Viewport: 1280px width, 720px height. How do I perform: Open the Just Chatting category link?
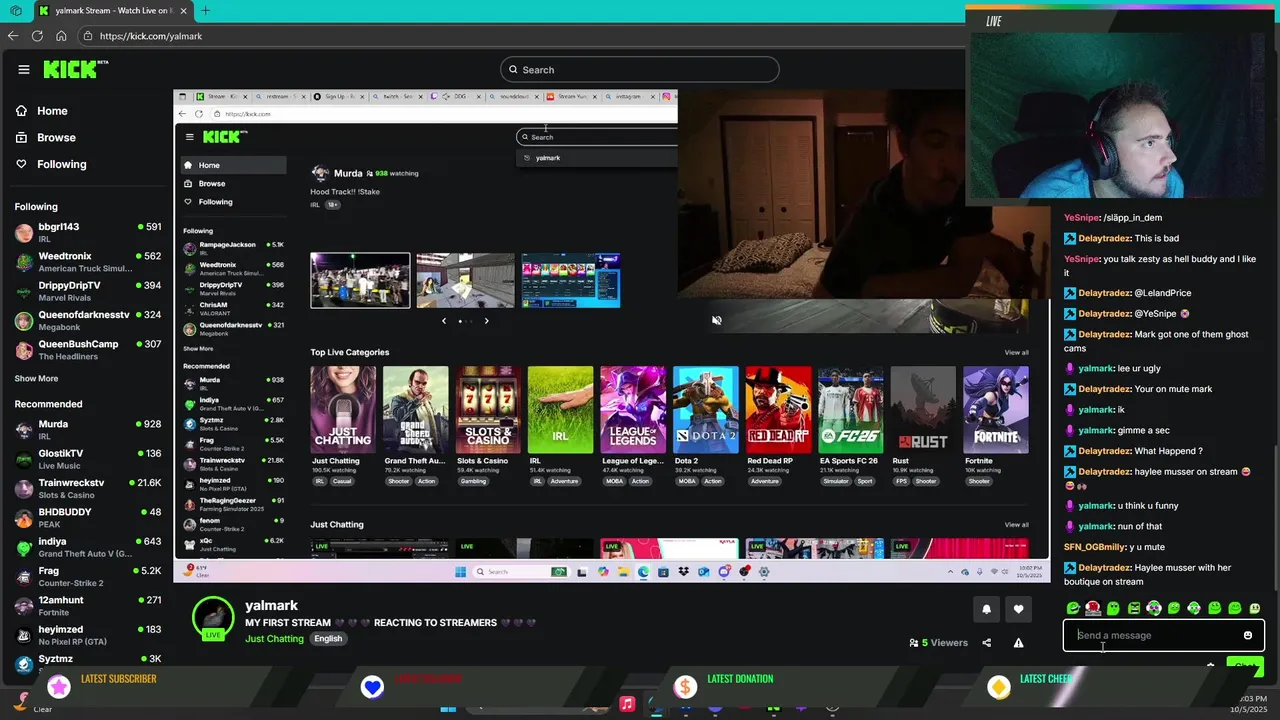(x=274, y=638)
